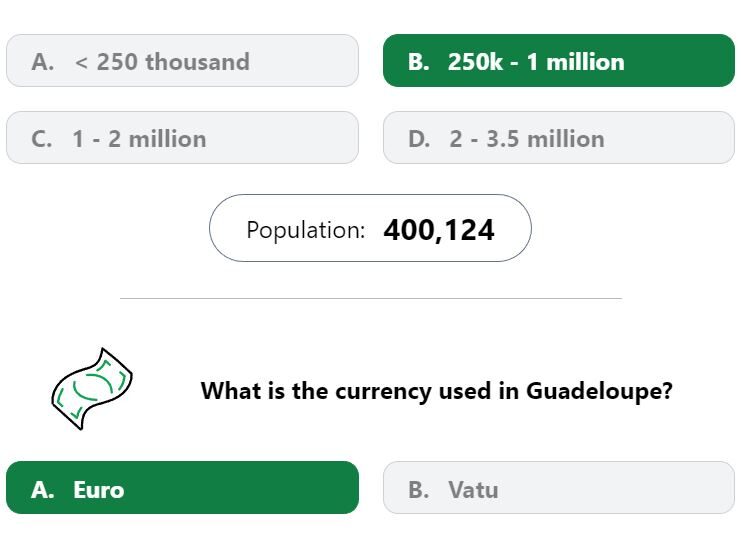Pick the "2 - 3.5 million" option

559,138
